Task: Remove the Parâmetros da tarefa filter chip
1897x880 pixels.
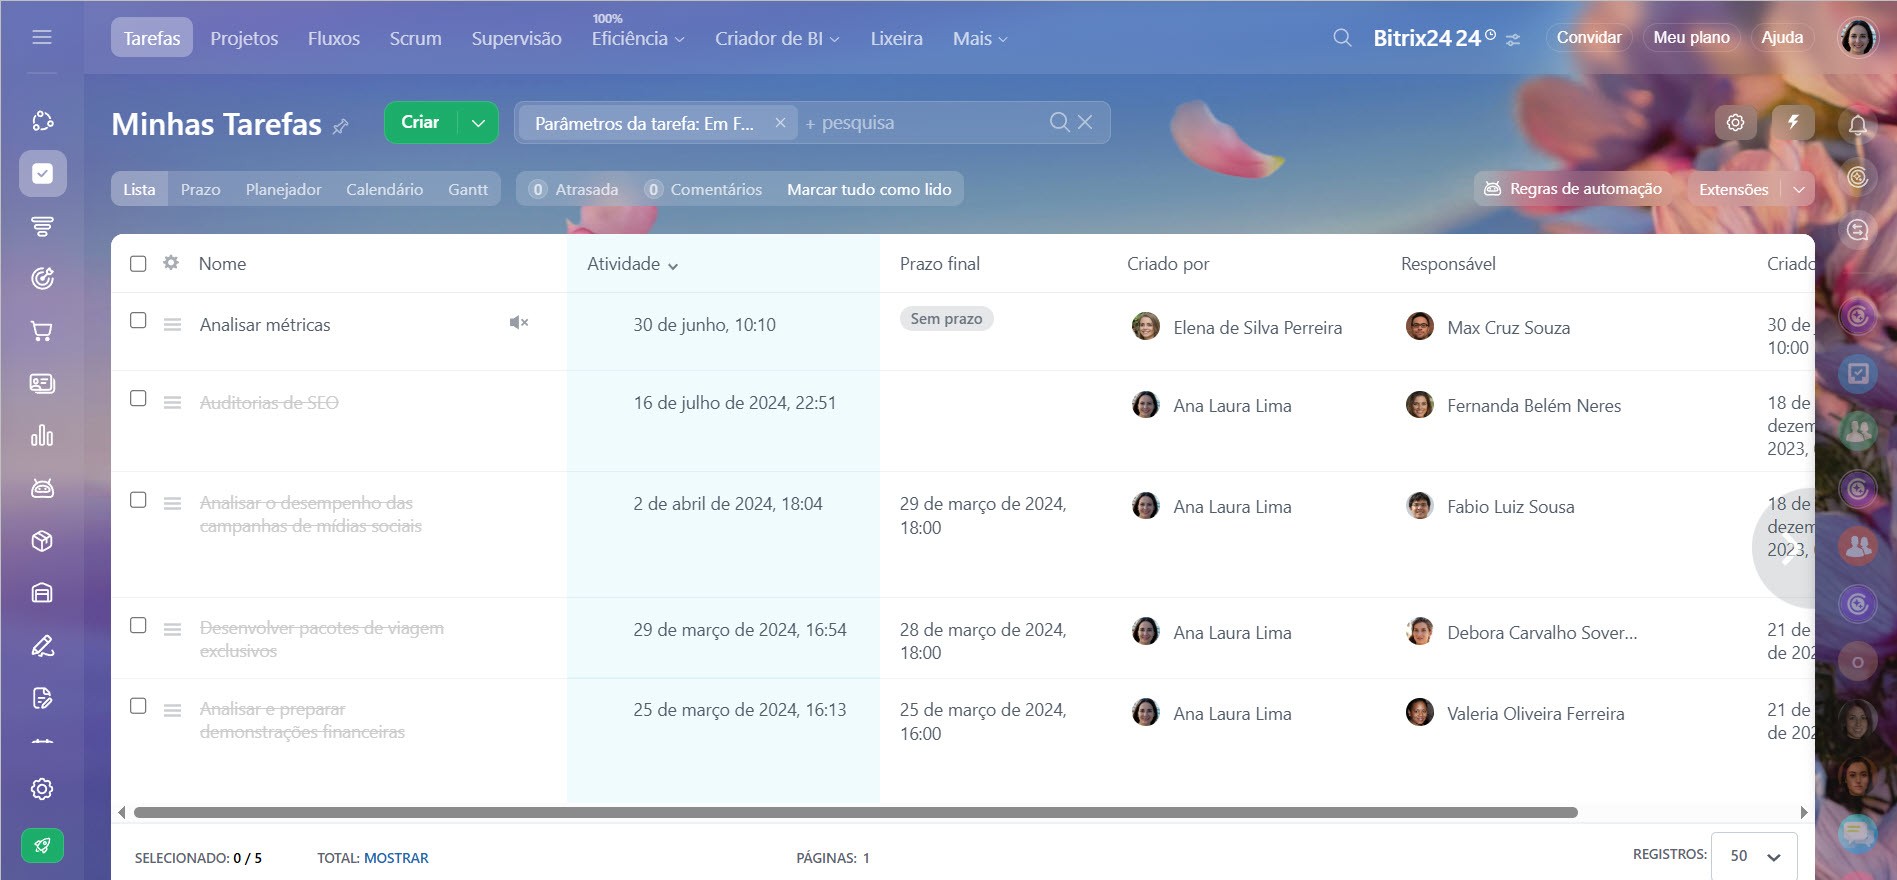Action: click(x=780, y=122)
